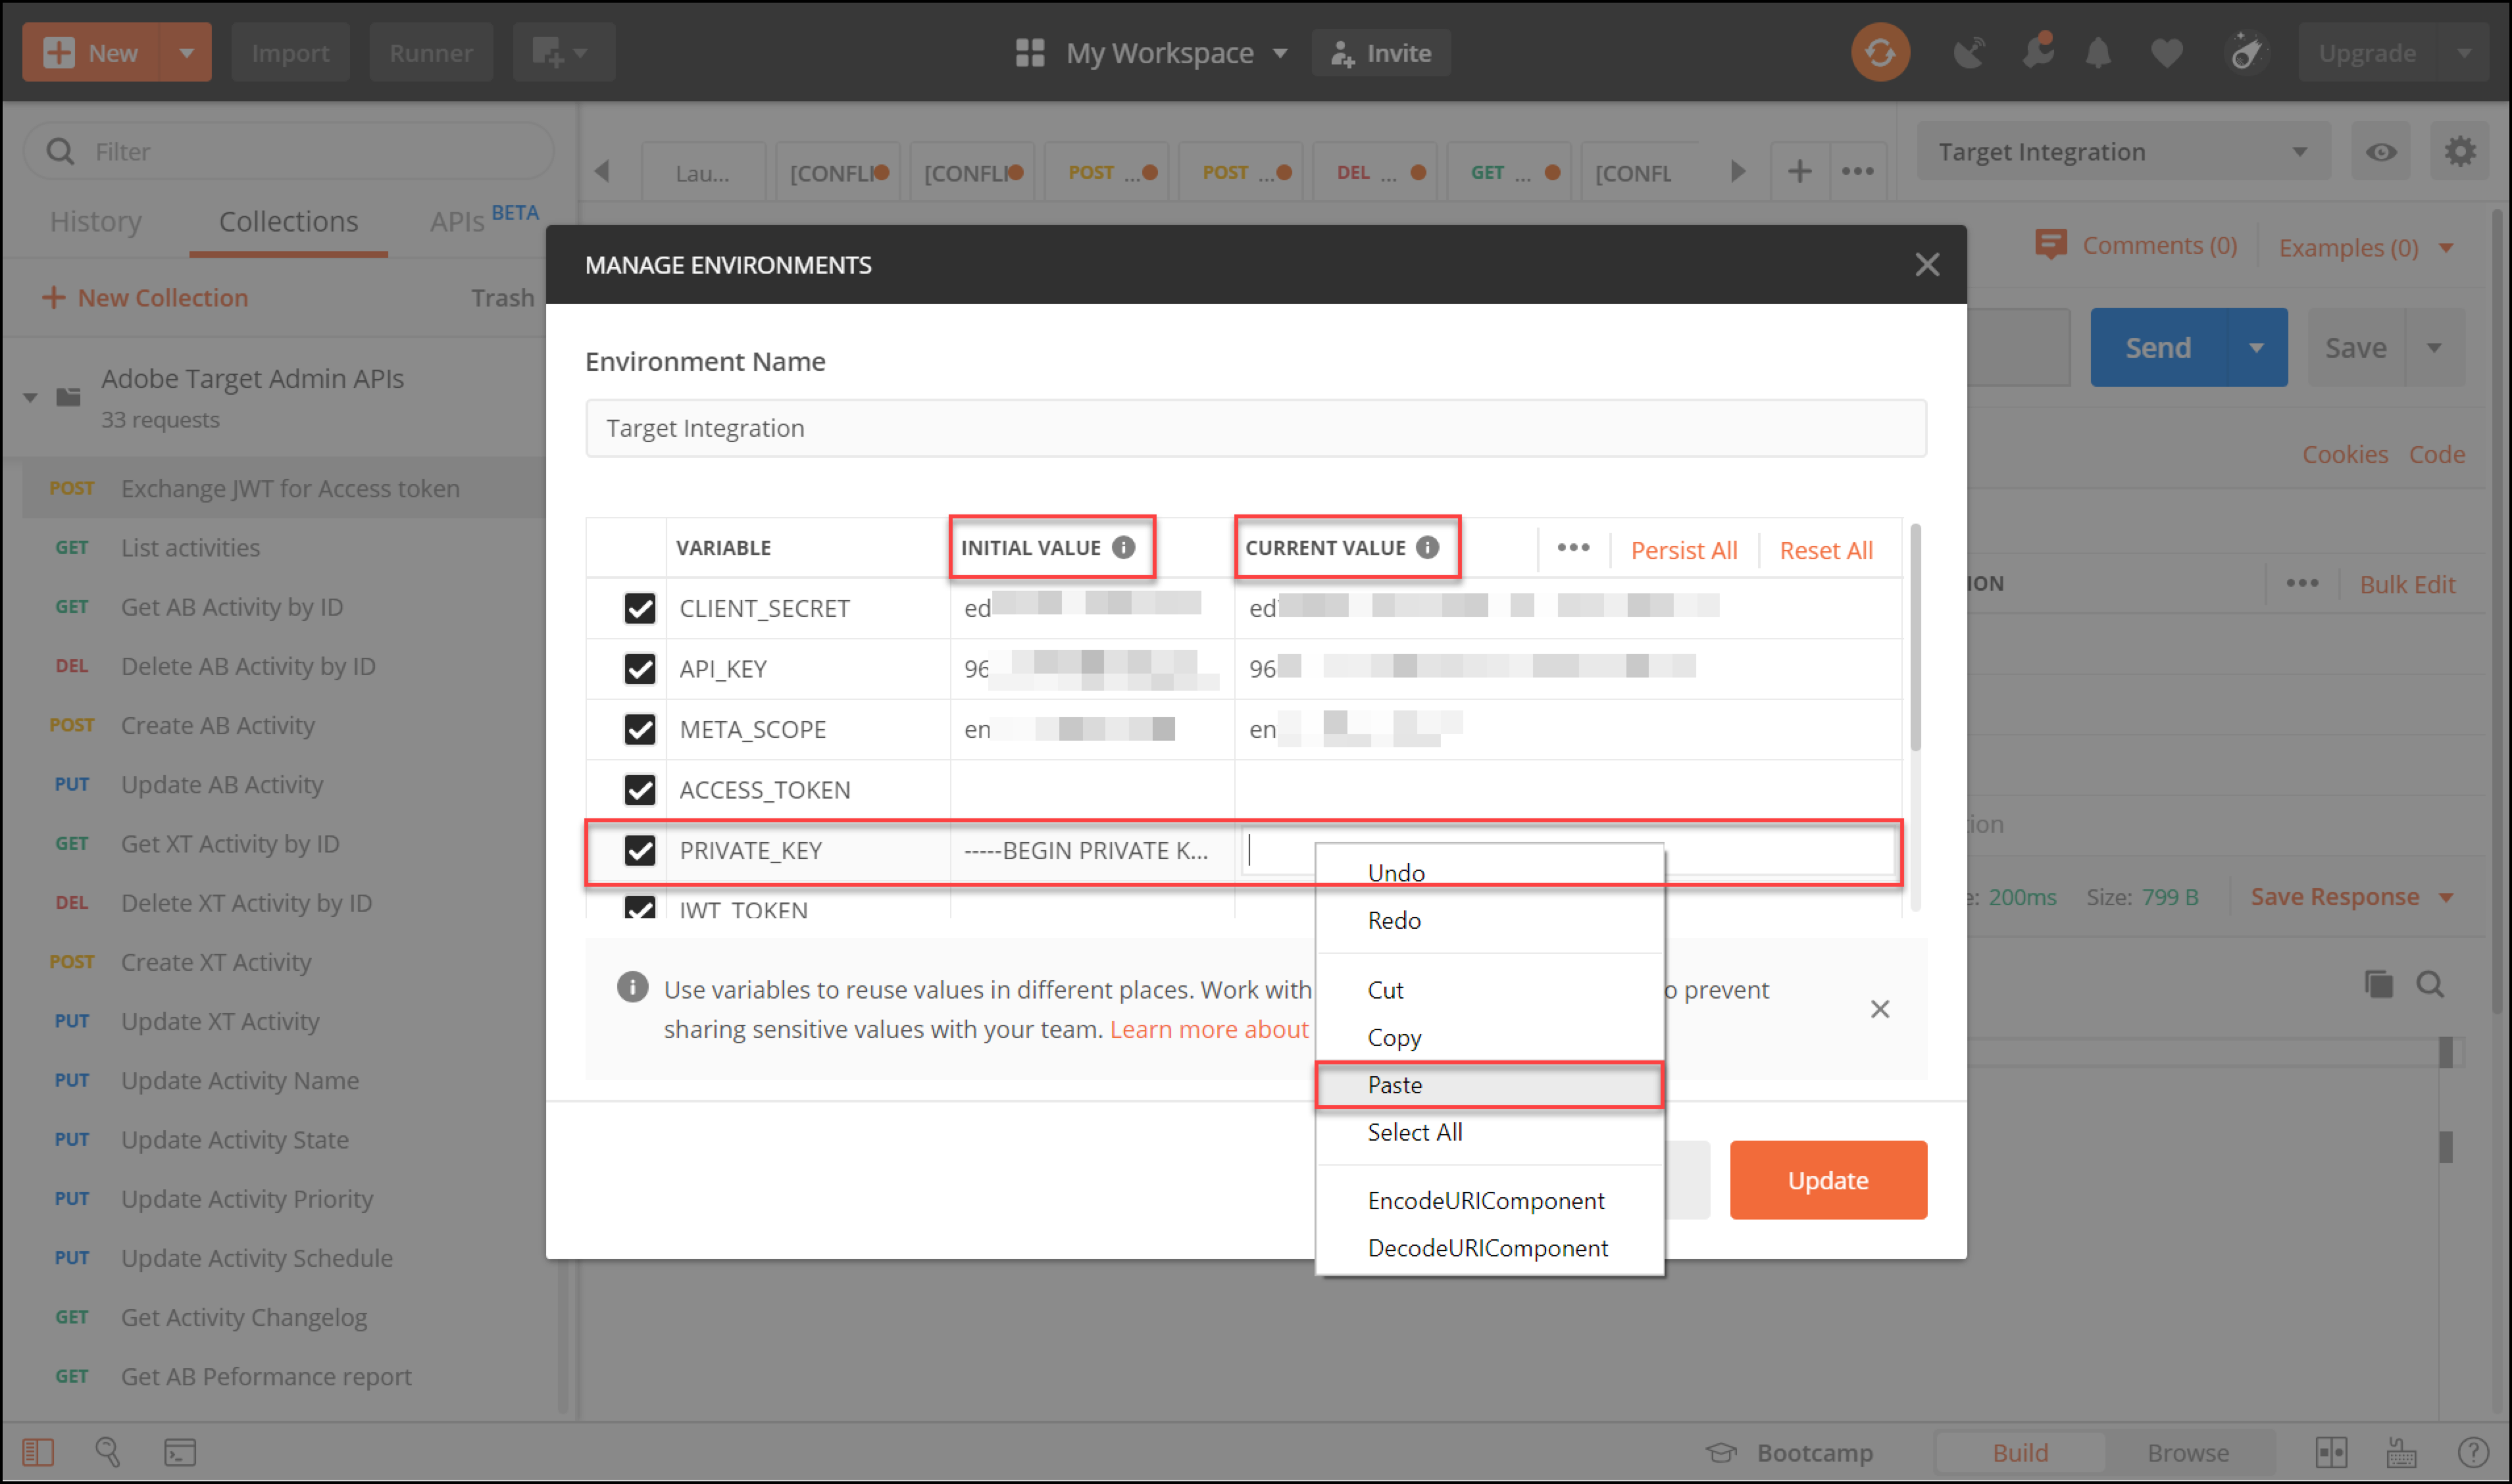The width and height of the screenshot is (2512, 1484).
Task: Click Current Value info icon
Action: point(1427,547)
